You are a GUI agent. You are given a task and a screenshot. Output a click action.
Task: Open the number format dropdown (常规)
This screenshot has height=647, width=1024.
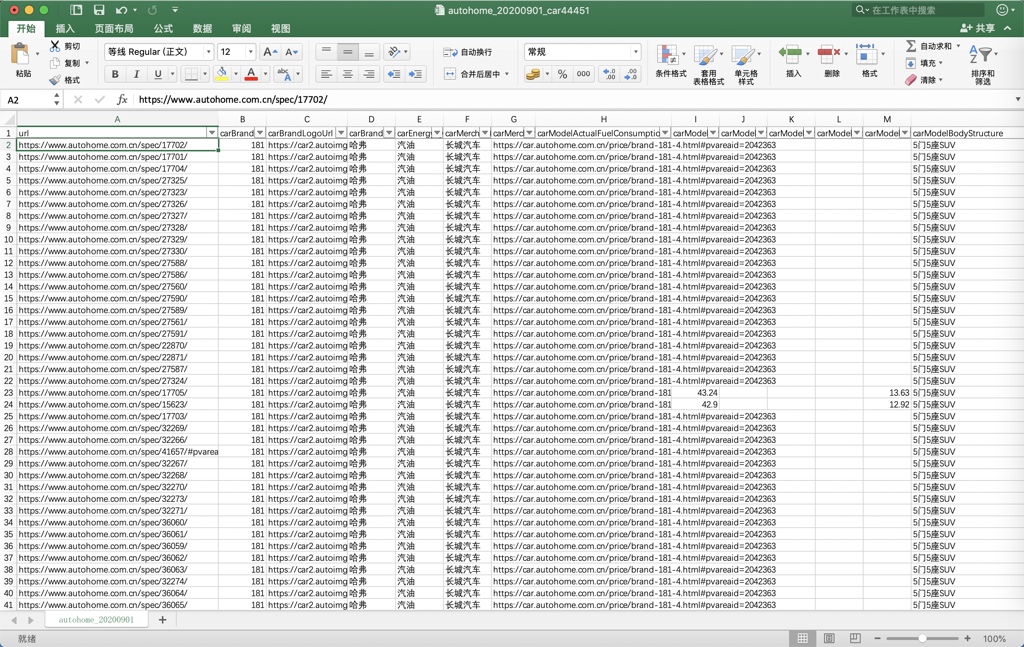635,52
